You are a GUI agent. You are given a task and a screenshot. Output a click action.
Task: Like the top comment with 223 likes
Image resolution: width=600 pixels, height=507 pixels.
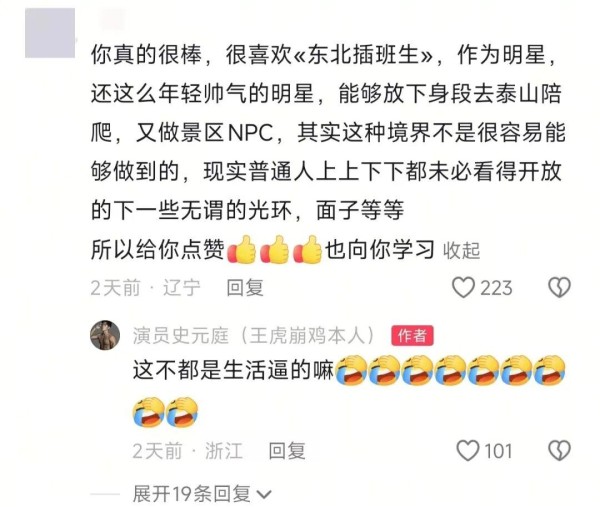tap(463, 287)
